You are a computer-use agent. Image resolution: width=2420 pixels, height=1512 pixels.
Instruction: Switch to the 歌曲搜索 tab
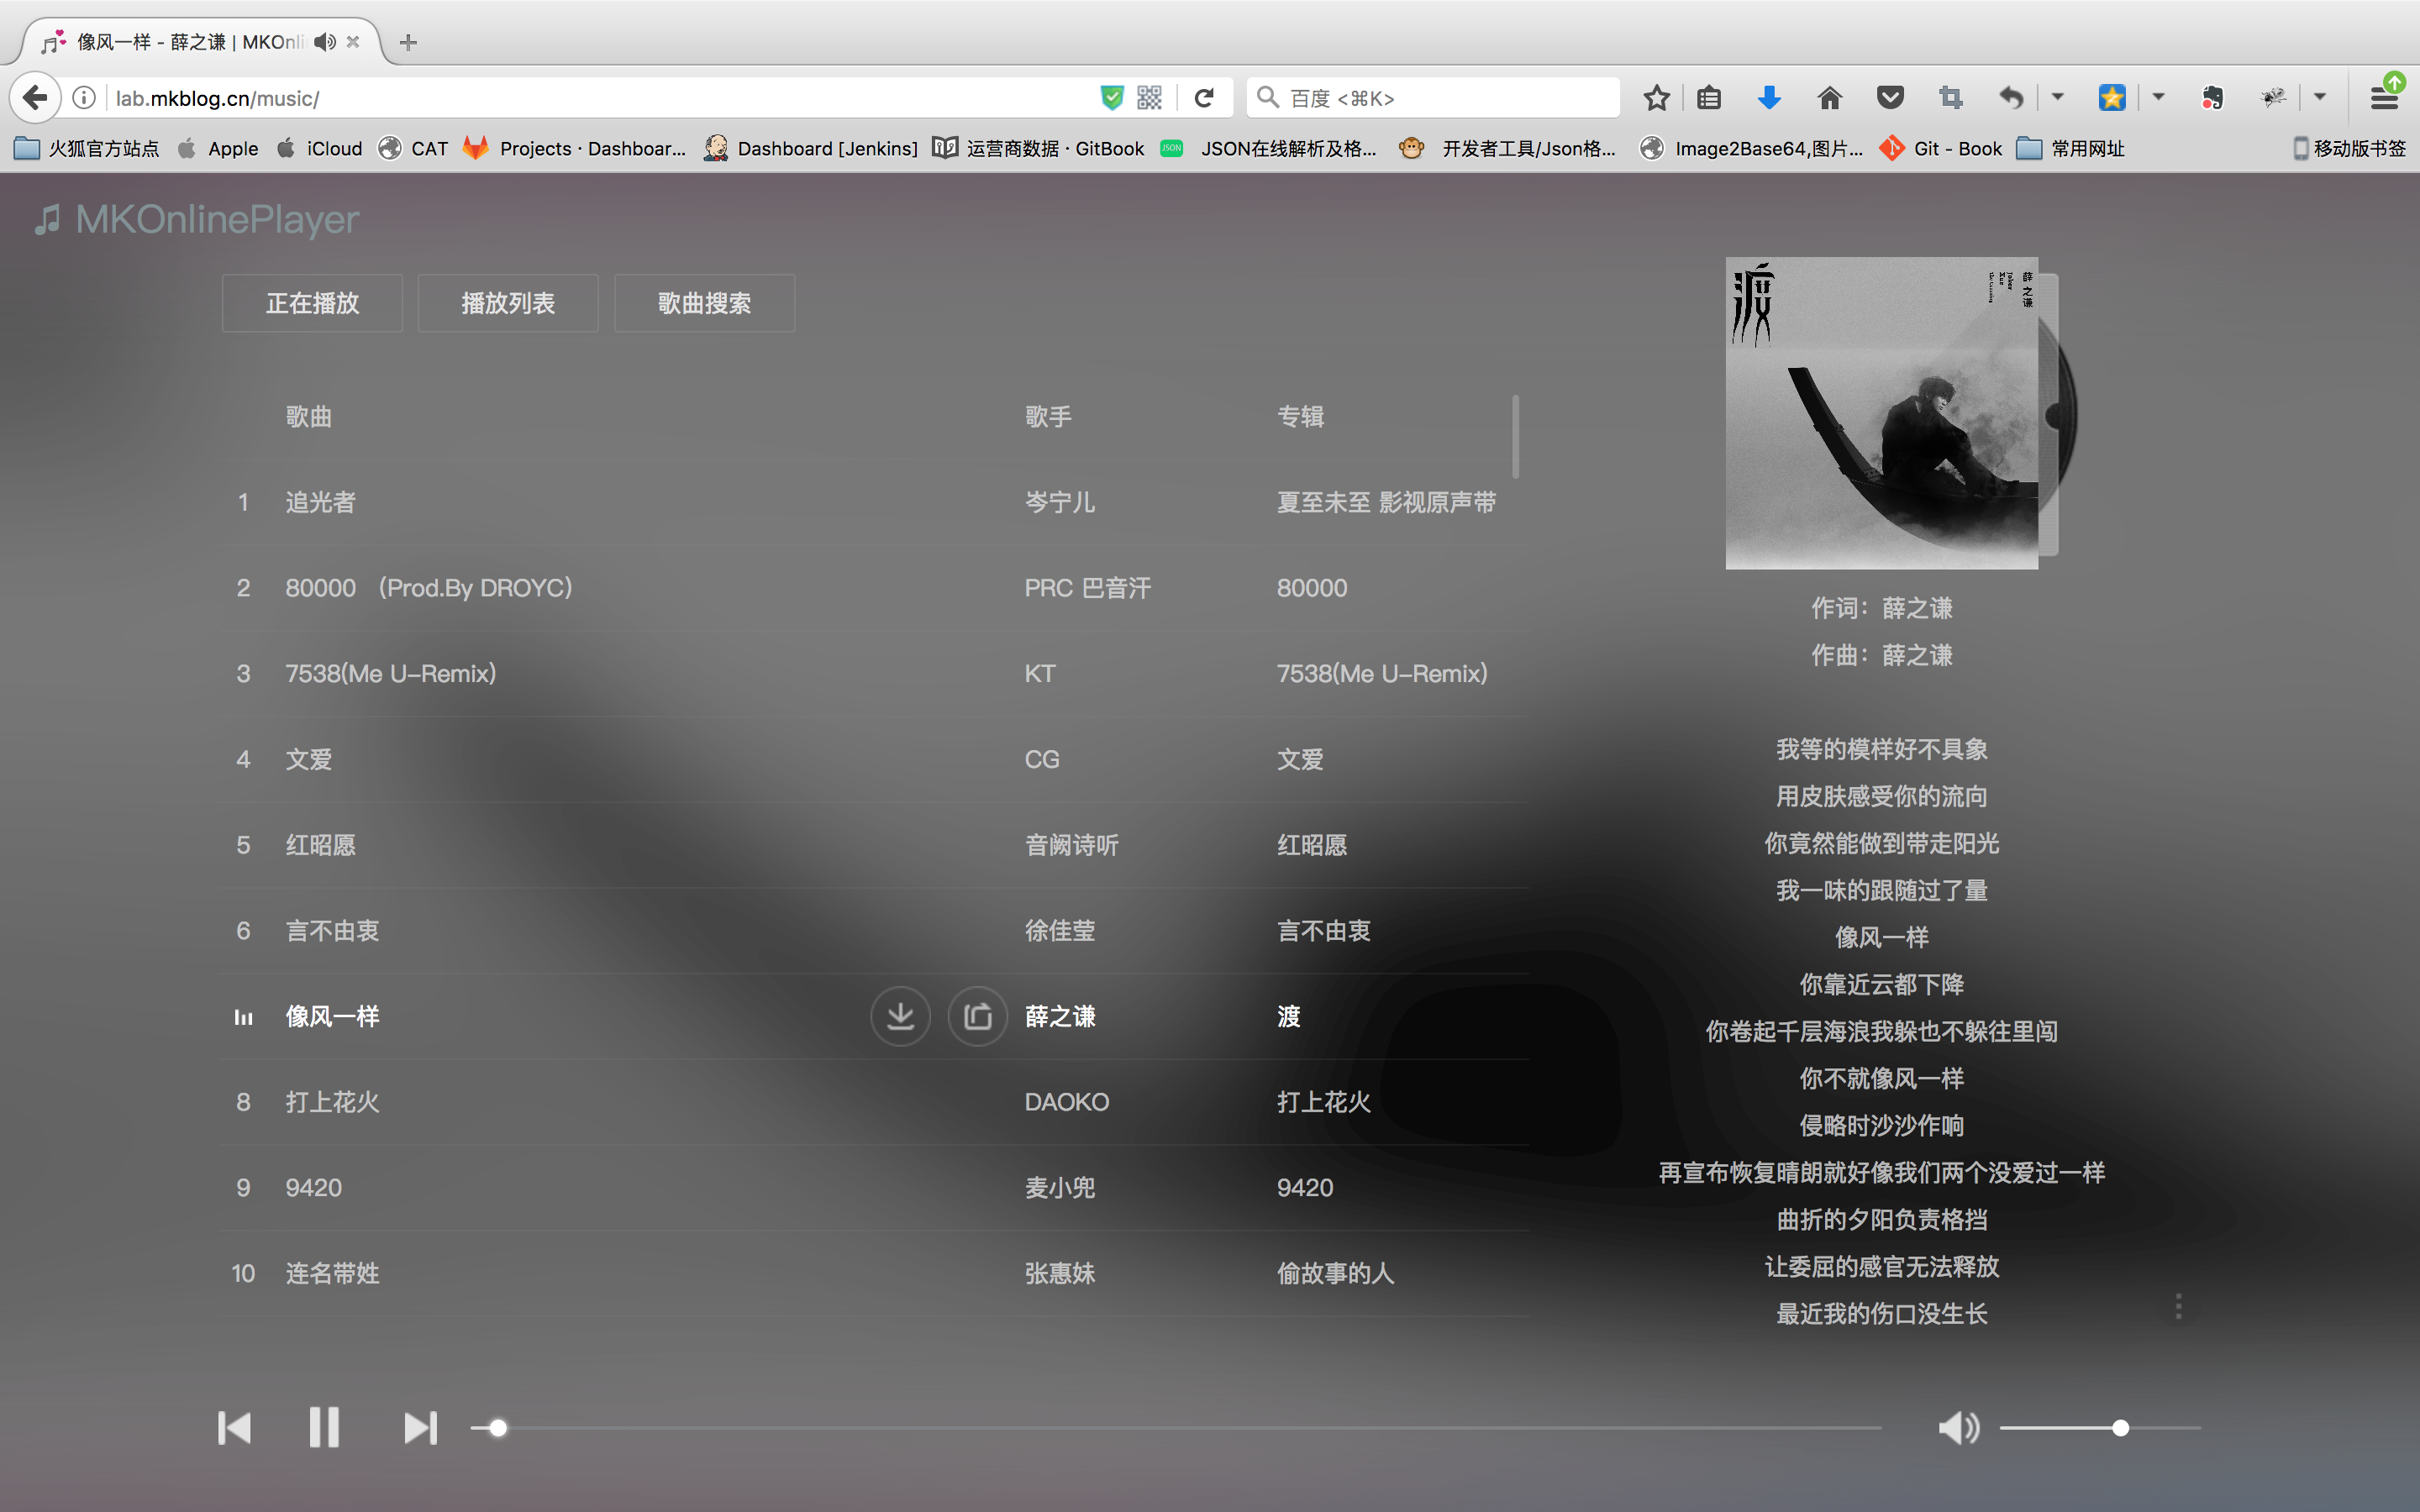coord(704,303)
